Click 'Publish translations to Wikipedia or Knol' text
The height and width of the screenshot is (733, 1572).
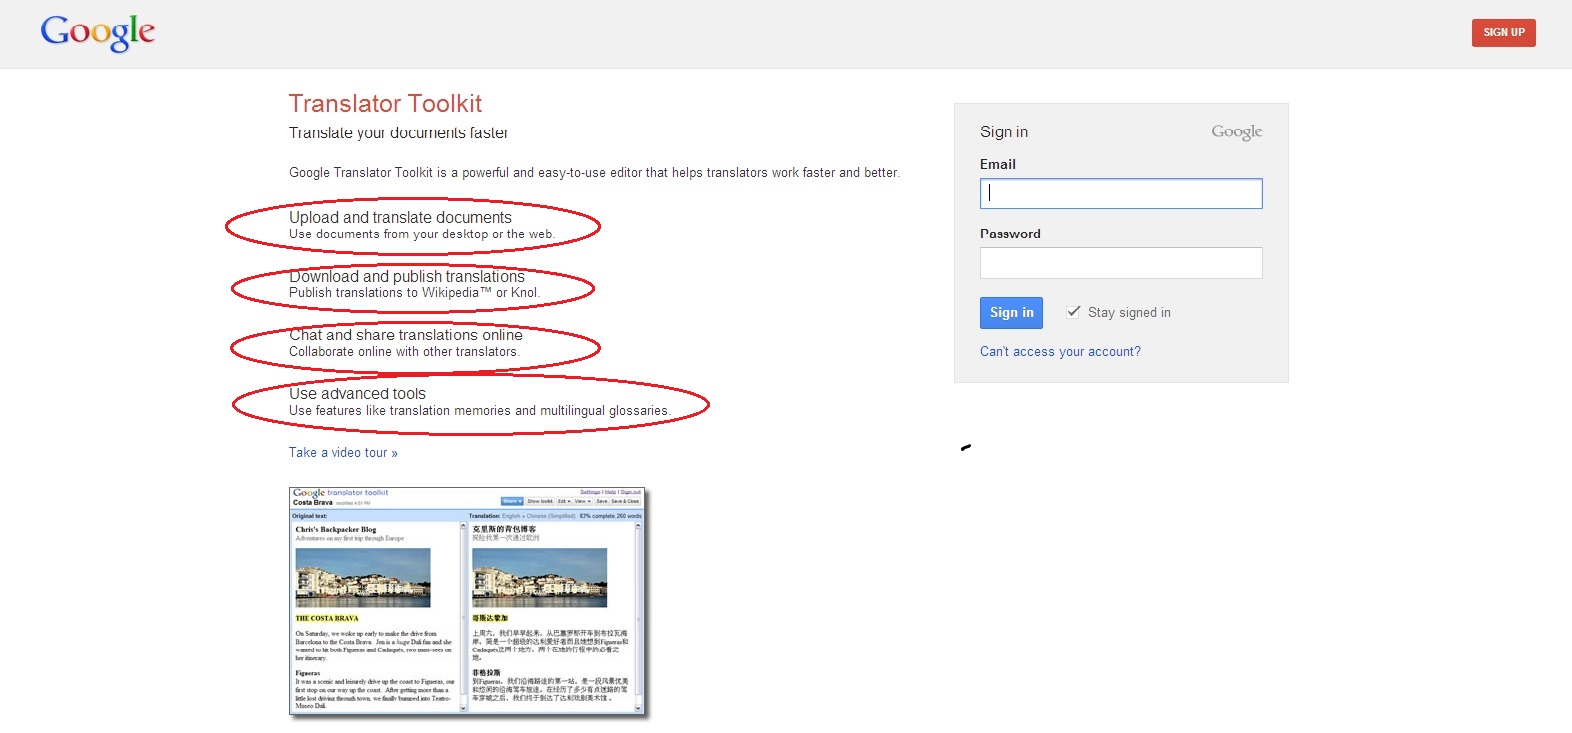(x=414, y=293)
